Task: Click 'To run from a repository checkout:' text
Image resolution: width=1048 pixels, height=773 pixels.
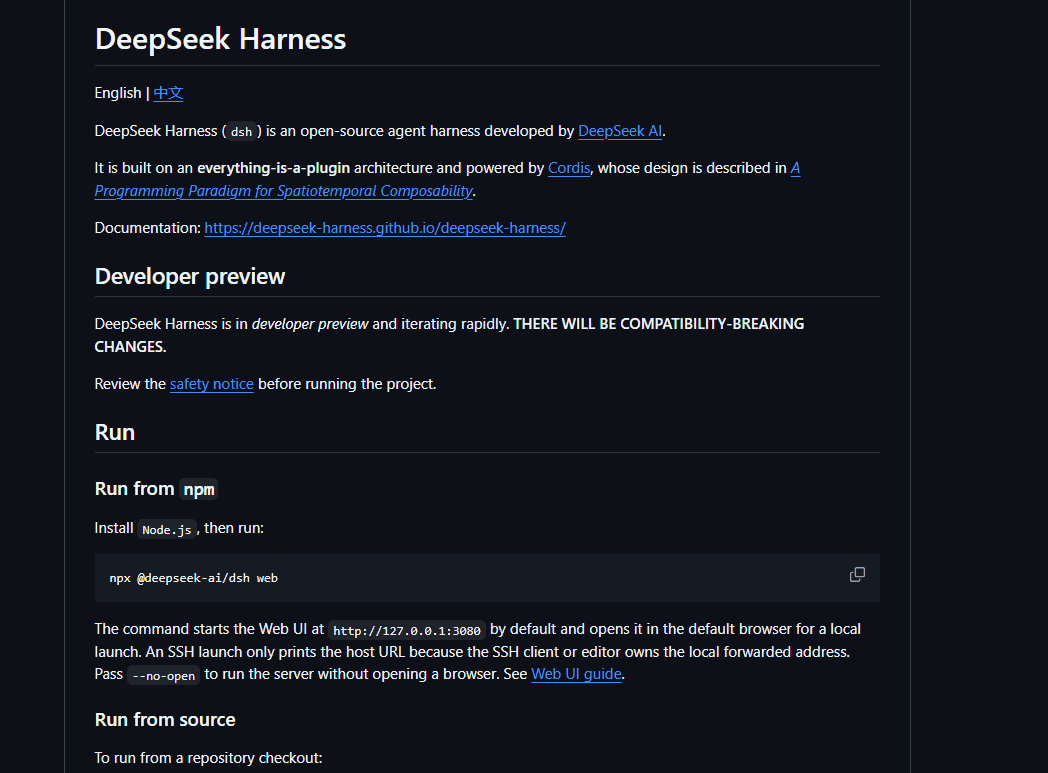Action: tap(209, 758)
